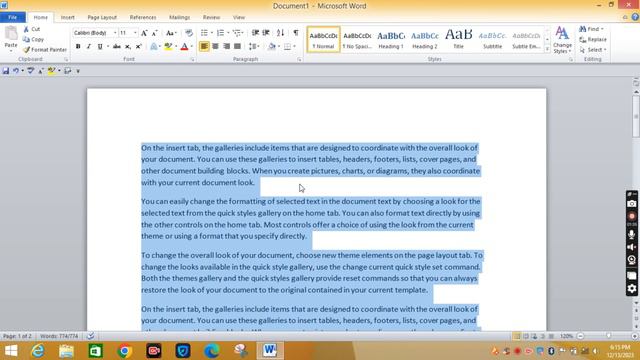
Task: Apply strikethrough to the text
Action: pyautogui.click(x=117, y=47)
